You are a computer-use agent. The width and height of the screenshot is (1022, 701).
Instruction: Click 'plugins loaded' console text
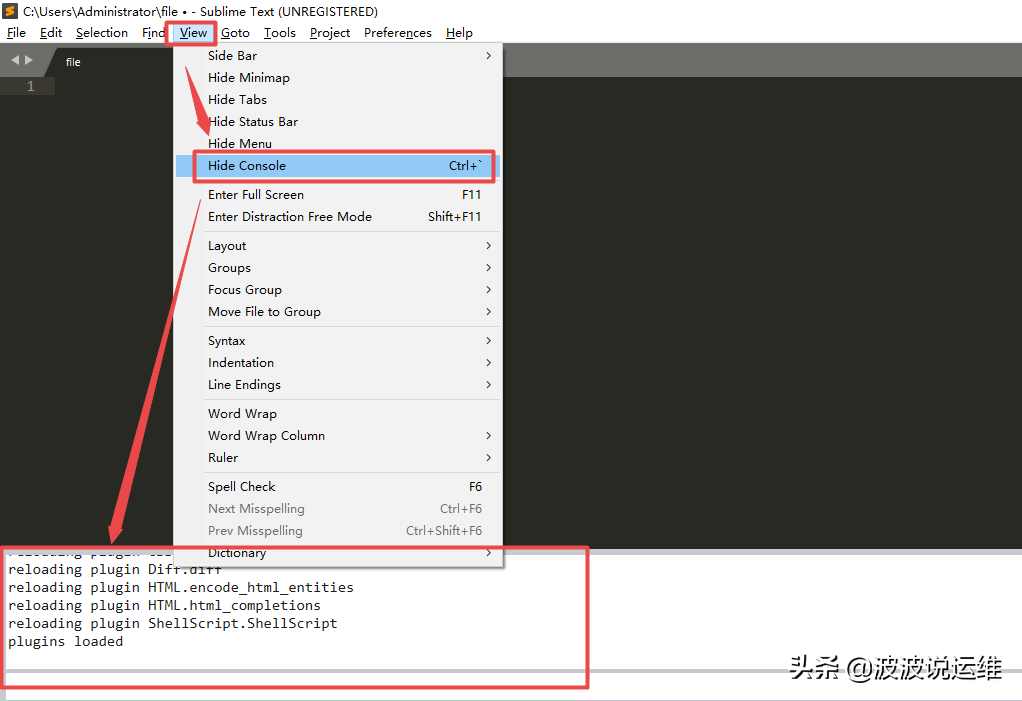pyautogui.click(x=65, y=642)
